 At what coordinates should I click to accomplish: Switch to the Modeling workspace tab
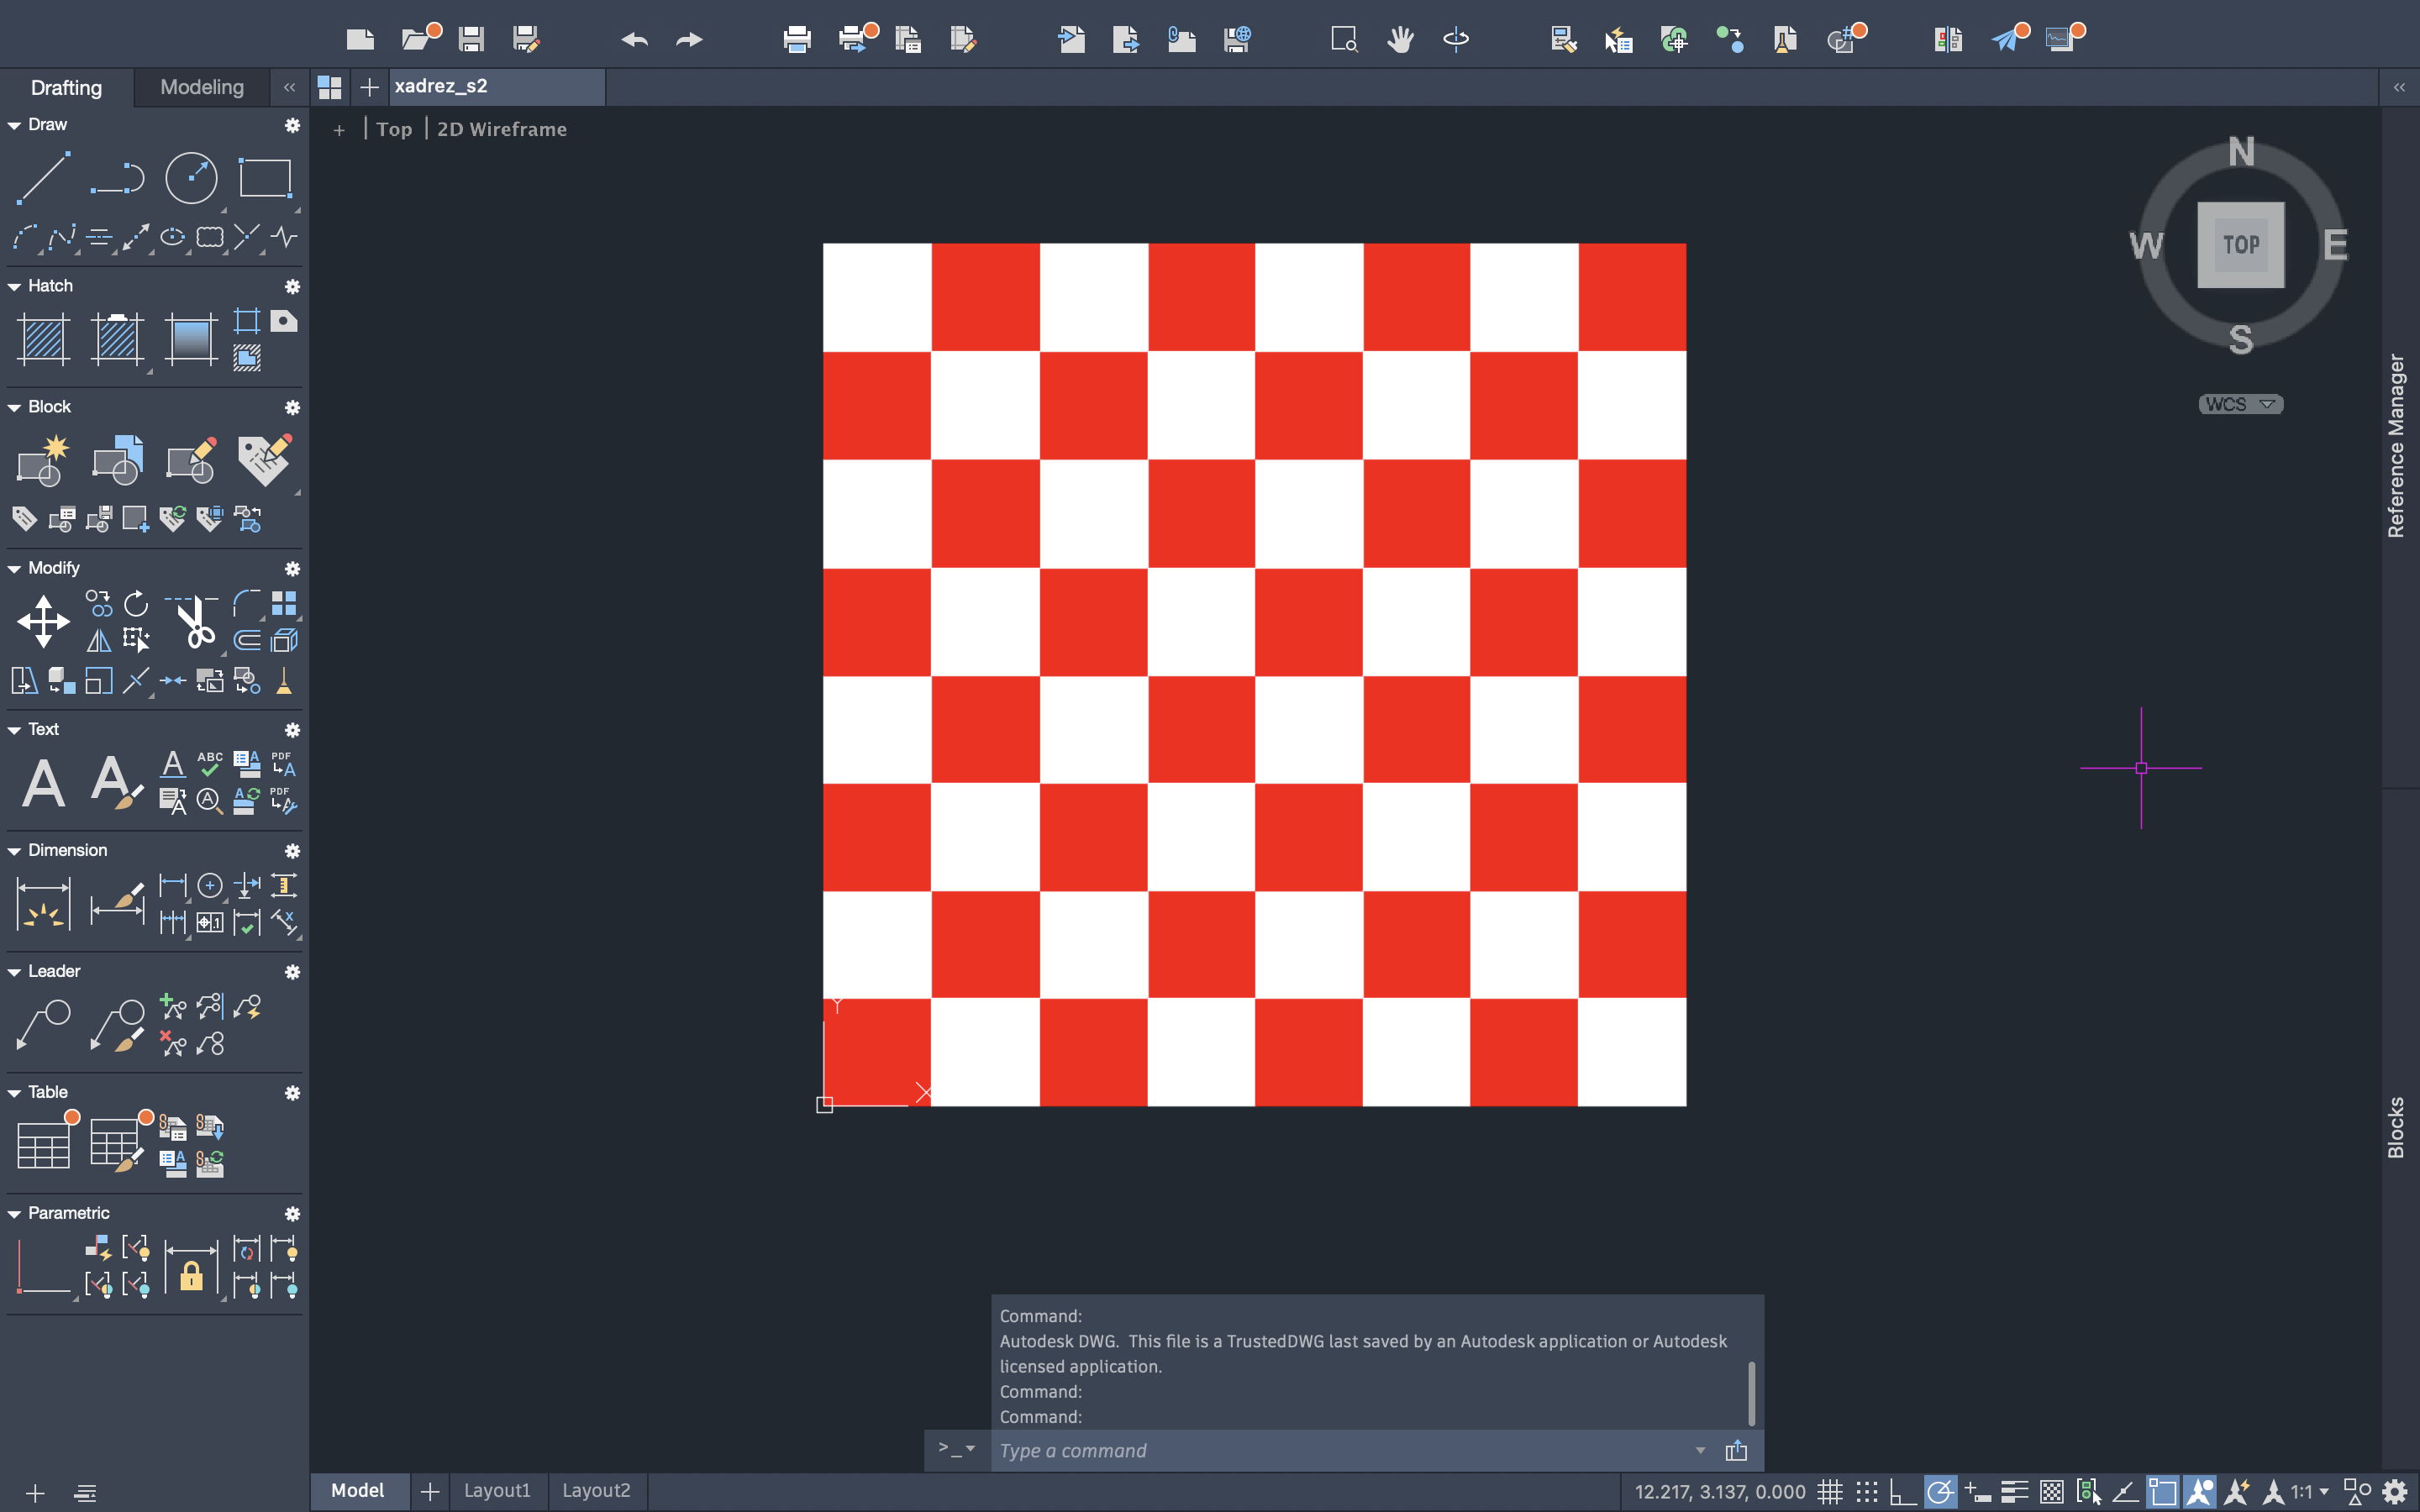201,87
